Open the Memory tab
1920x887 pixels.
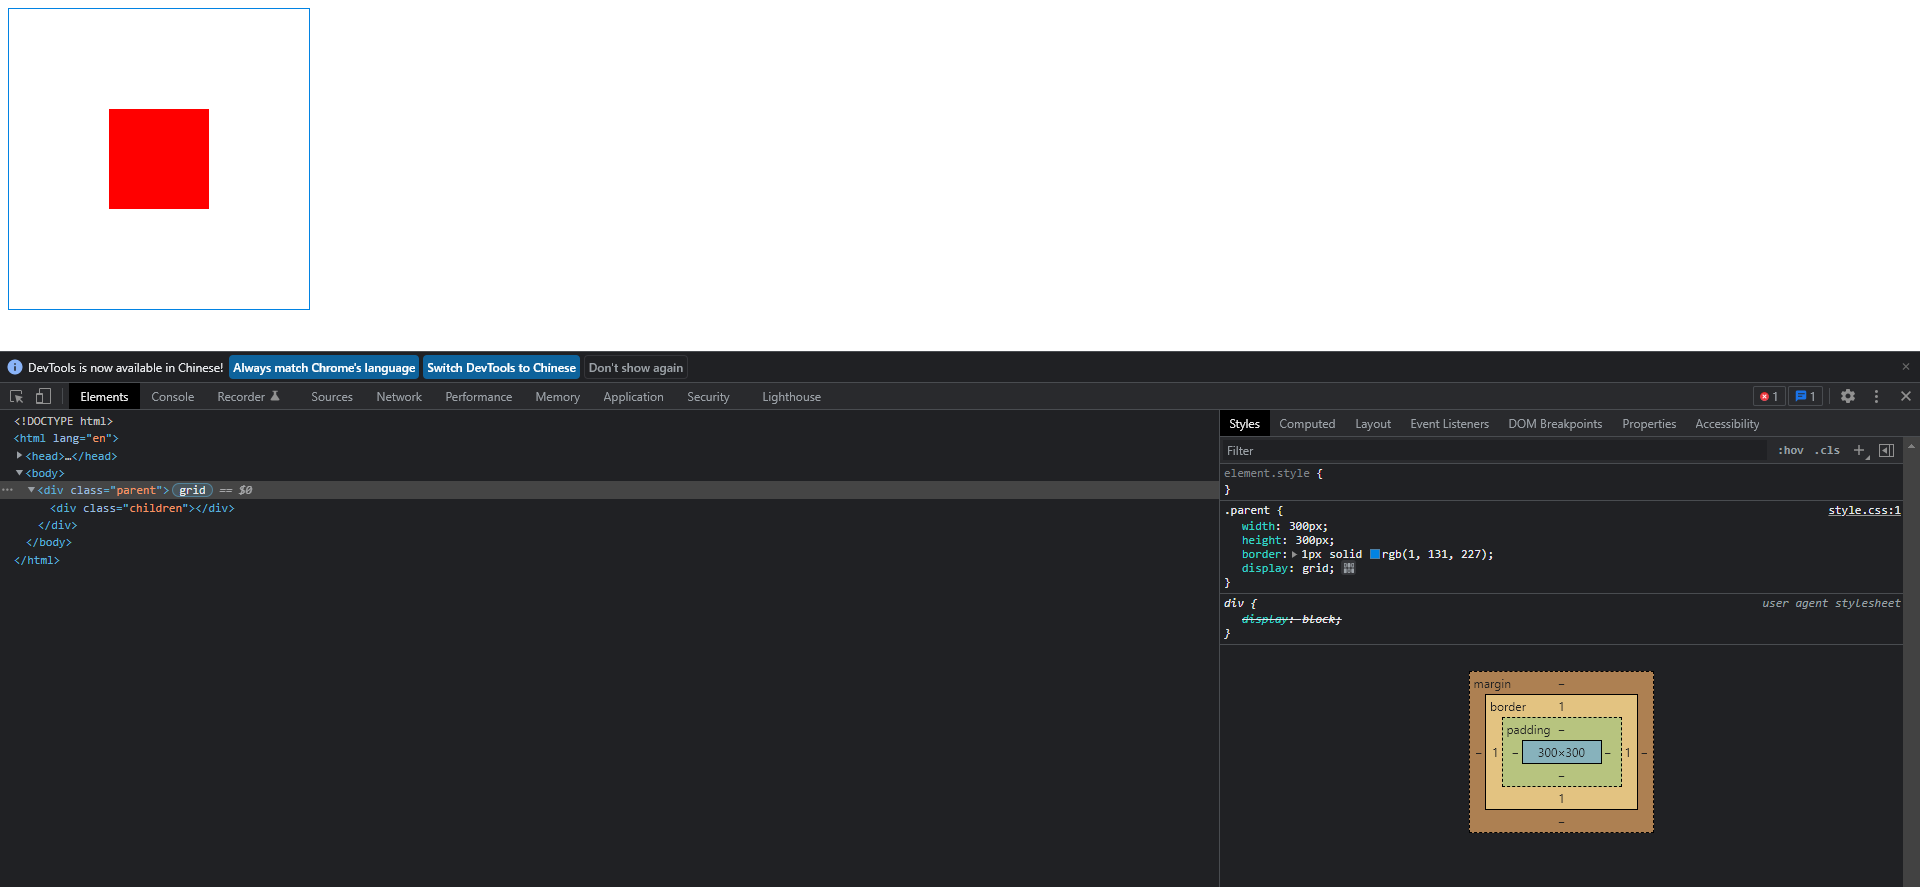[557, 396]
